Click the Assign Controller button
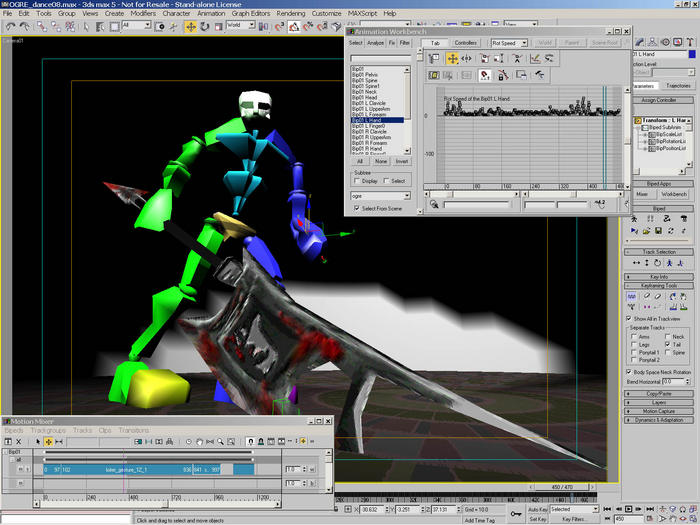700x525 pixels. [658, 102]
